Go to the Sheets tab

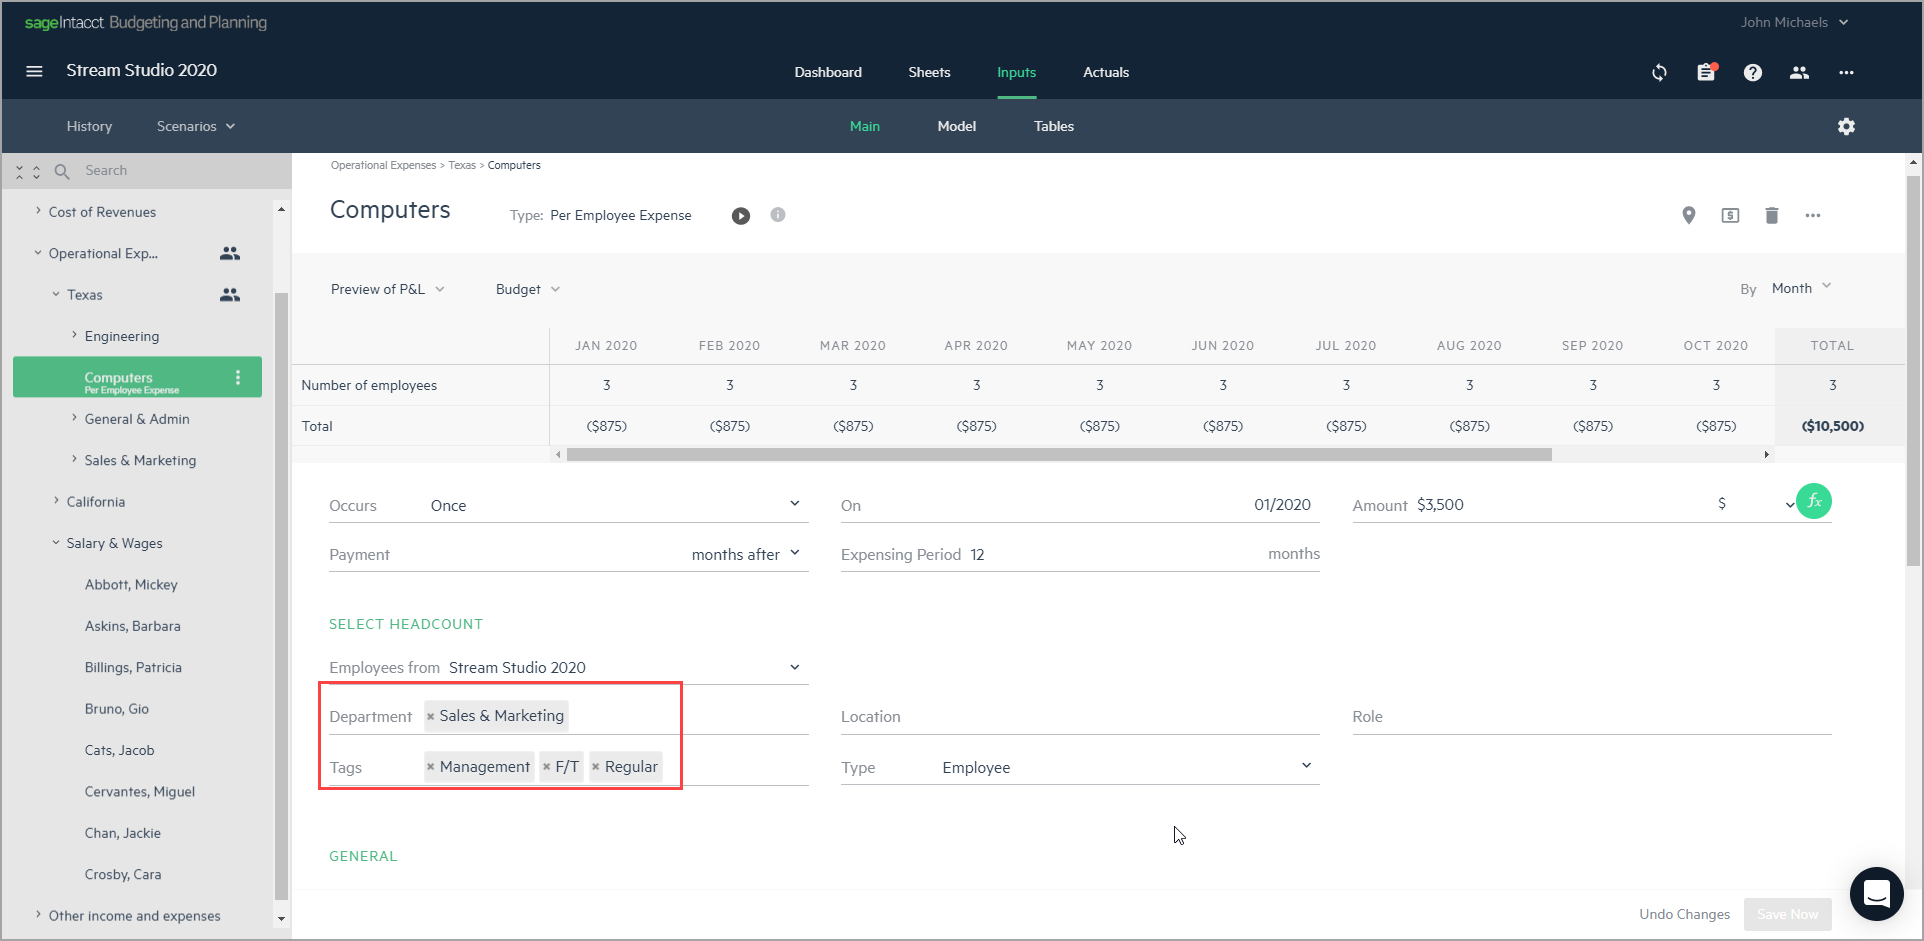[x=929, y=72]
